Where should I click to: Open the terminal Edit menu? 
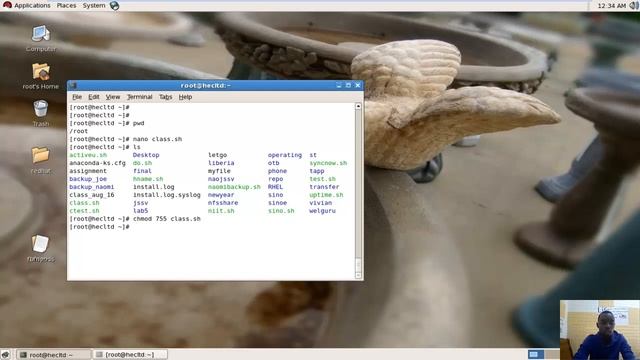(94, 97)
